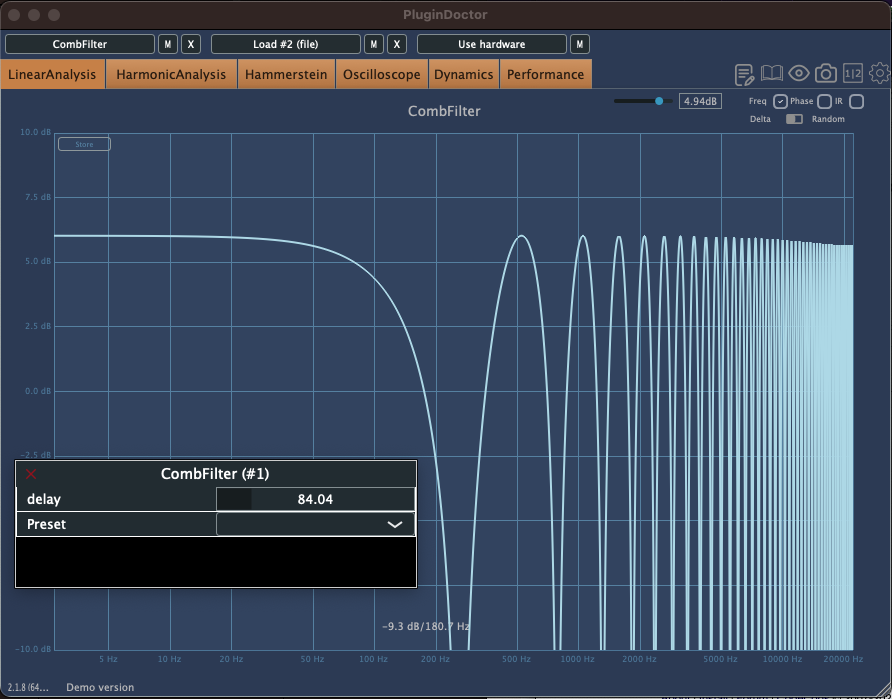Viewport: 892px width, 699px height.
Task: Click the 4.94dB value field
Action: 700,101
